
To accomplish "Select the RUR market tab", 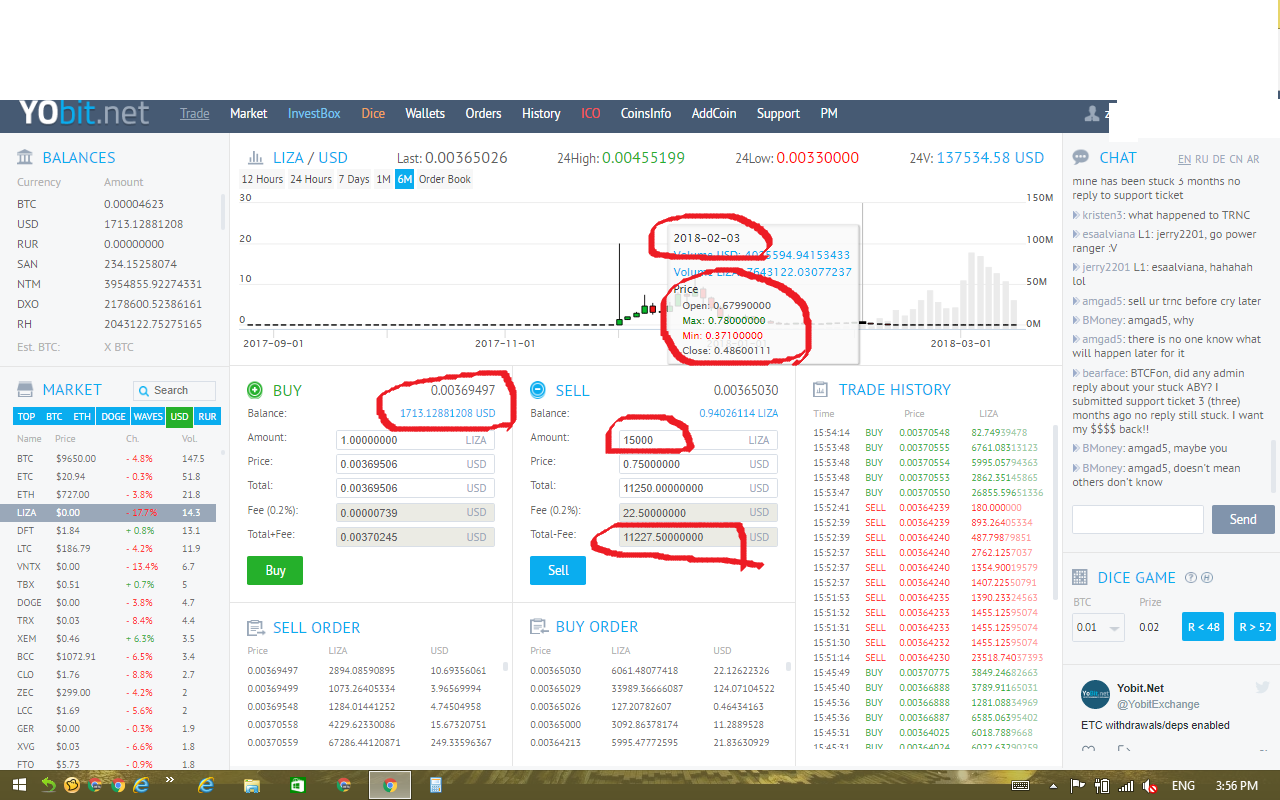I will pos(208,416).
